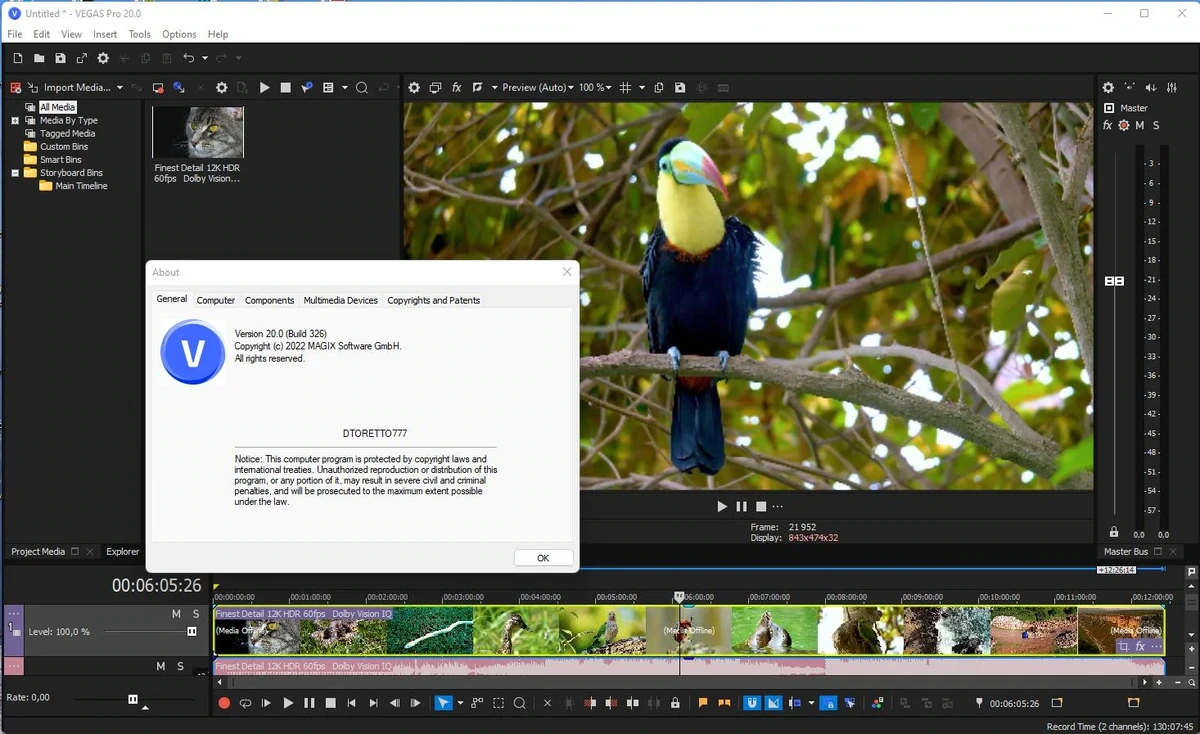Switch to the Explorer panel tab
The width and height of the screenshot is (1200, 734).
coord(123,552)
